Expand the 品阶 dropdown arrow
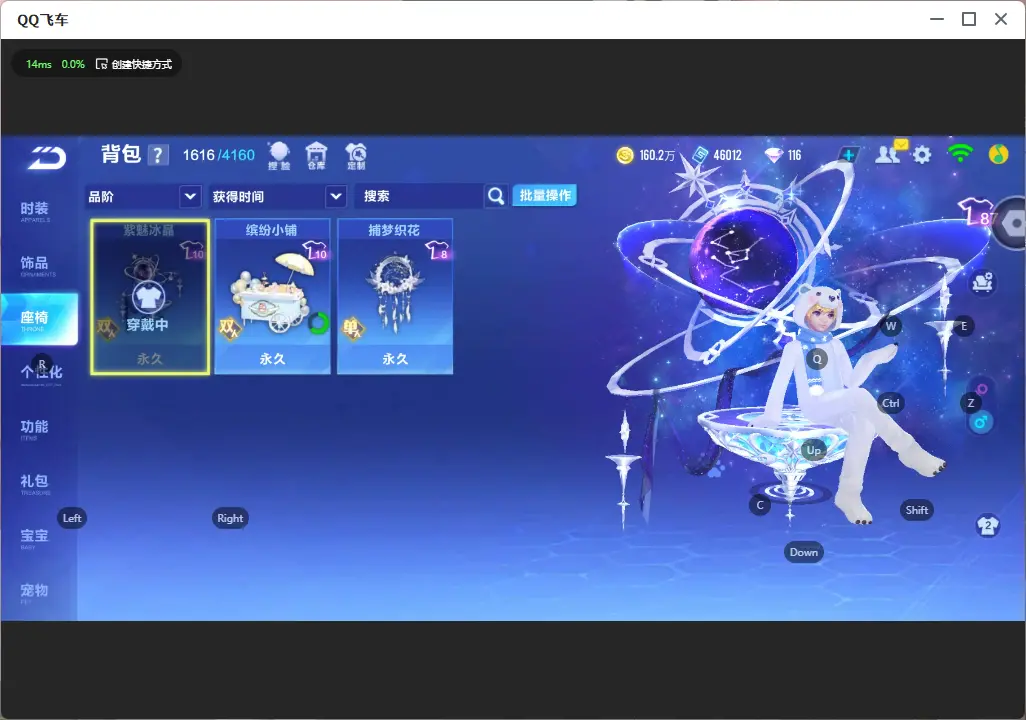The image size is (1026, 720). point(190,196)
